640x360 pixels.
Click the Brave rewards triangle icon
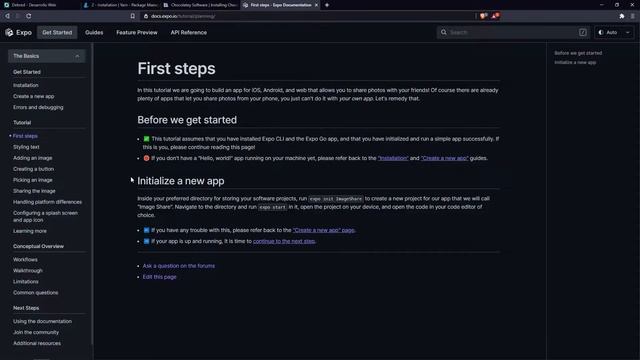[x=495, y=16]
